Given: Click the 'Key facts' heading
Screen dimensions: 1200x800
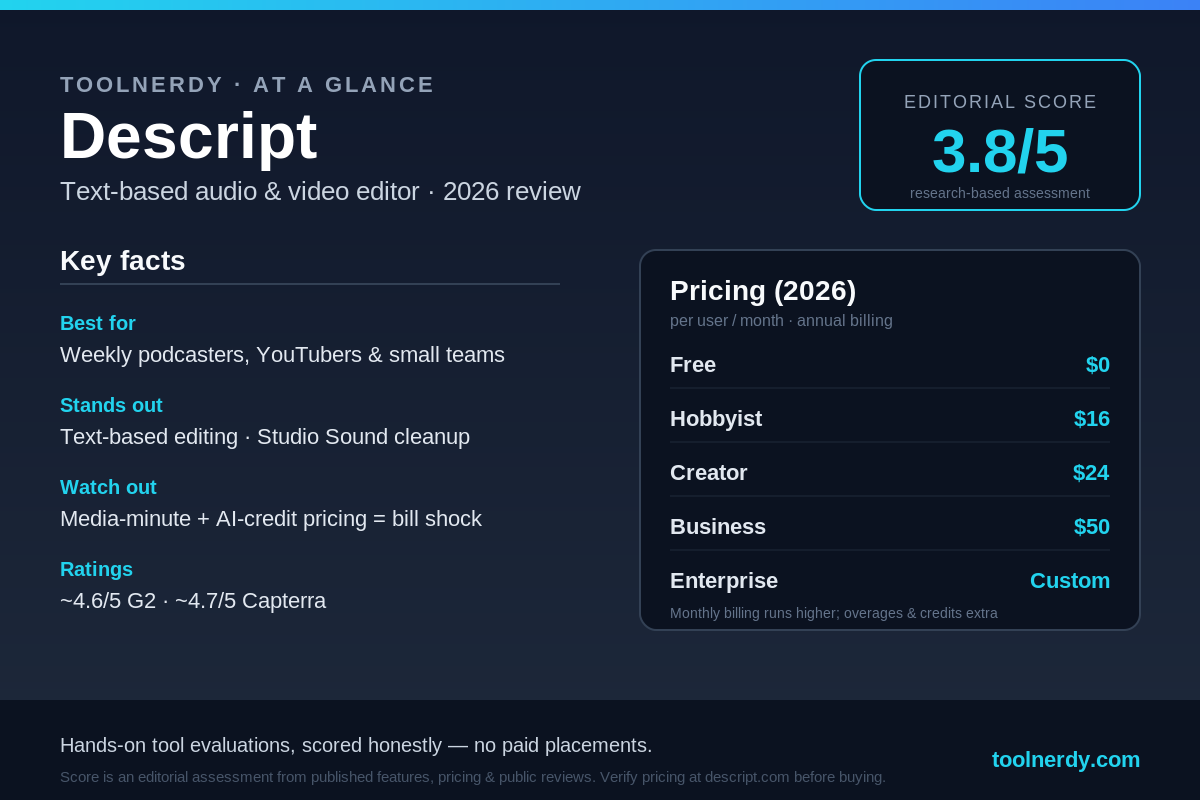Looking at the screenshot, I should (123, 261).
